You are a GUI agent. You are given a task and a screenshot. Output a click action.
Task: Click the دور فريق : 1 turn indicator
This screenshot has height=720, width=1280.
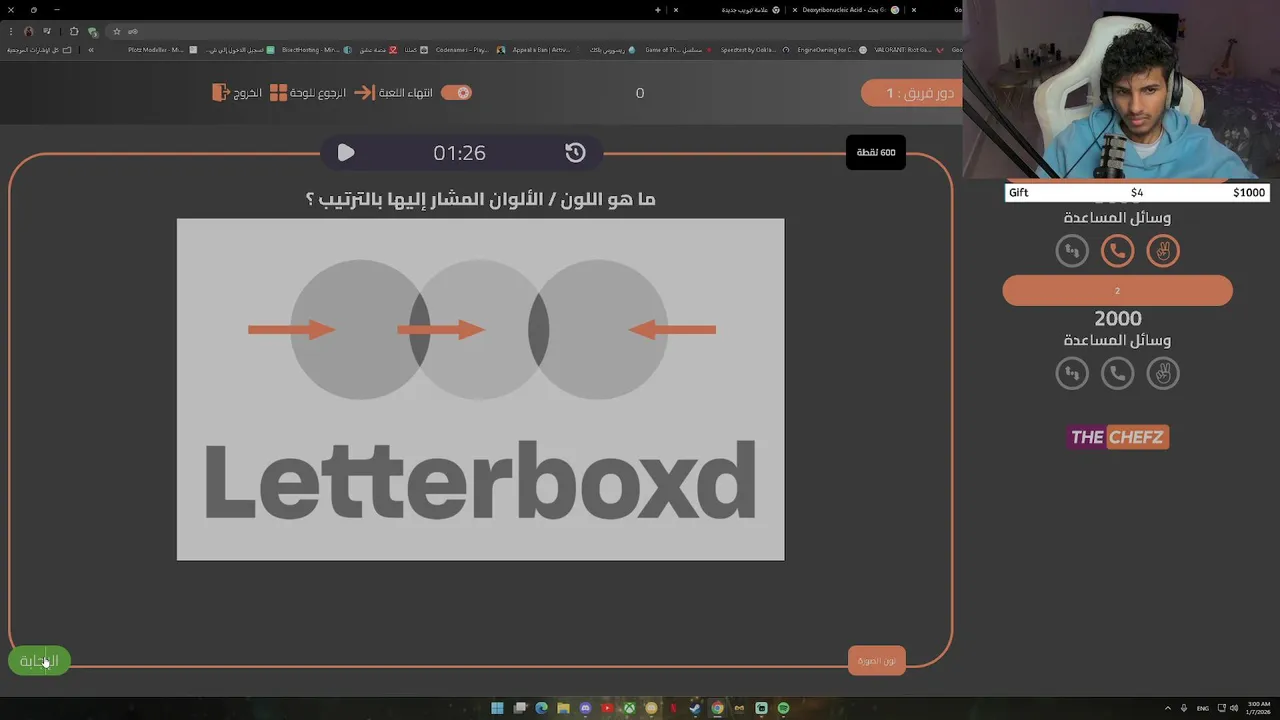(912, 93)
